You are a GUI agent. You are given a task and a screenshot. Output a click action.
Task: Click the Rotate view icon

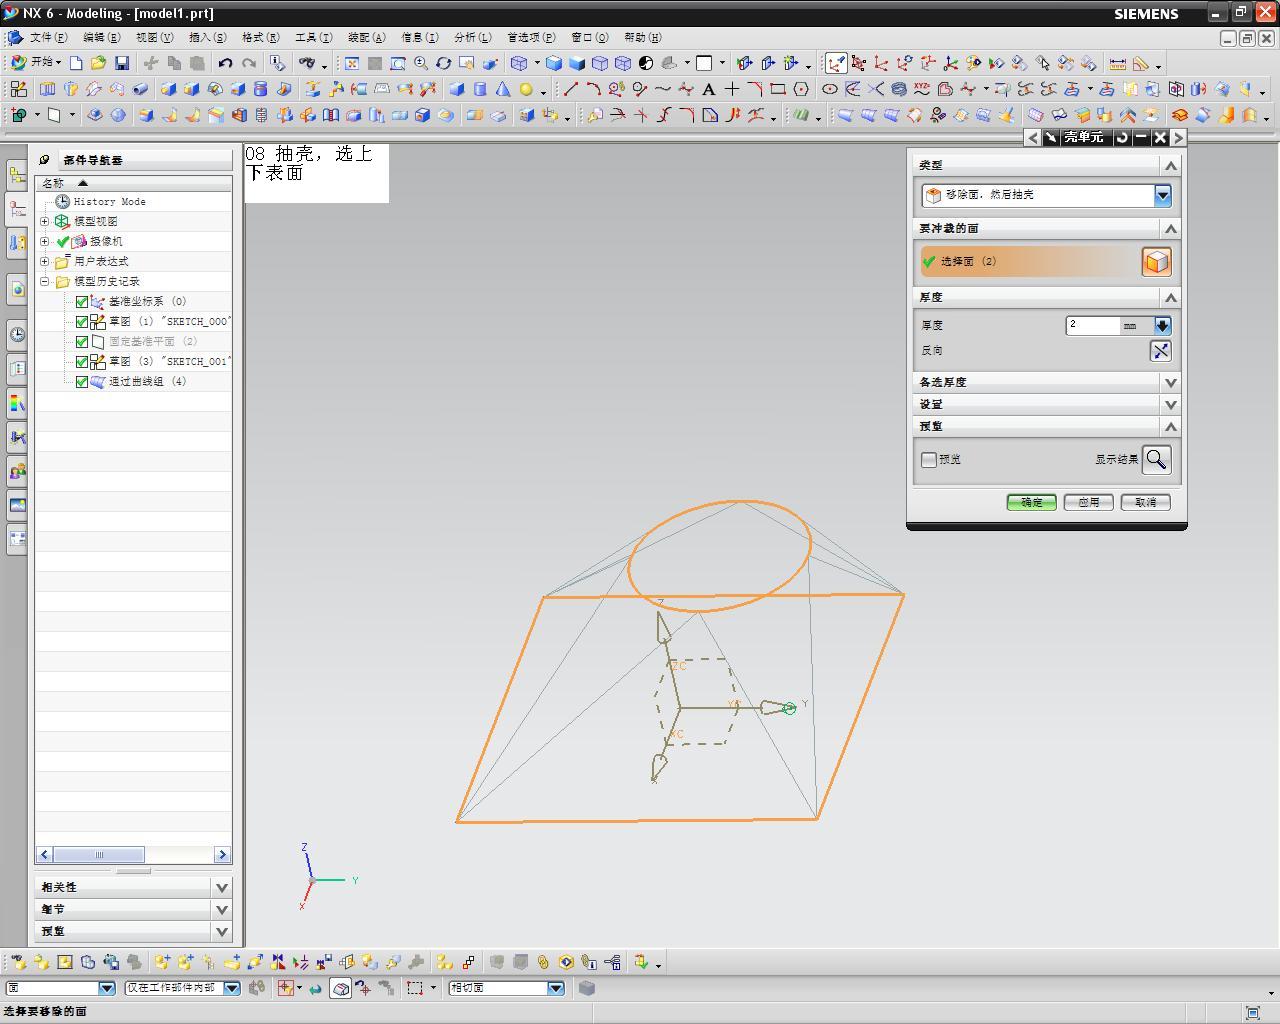443,63
